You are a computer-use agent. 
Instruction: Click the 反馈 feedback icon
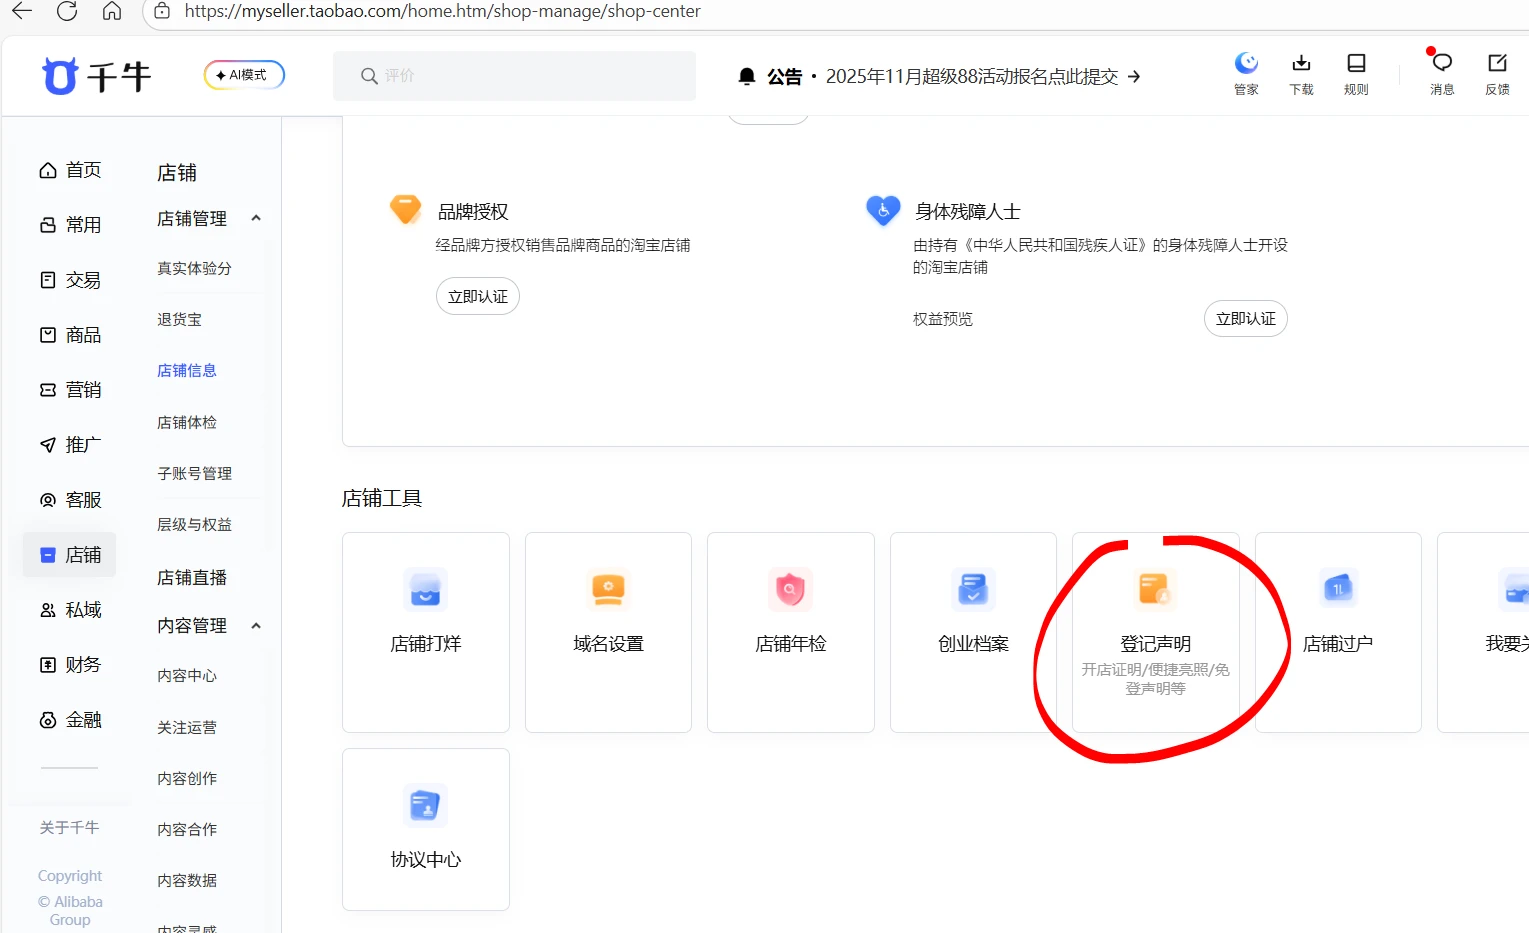[x=1497, y=73]
